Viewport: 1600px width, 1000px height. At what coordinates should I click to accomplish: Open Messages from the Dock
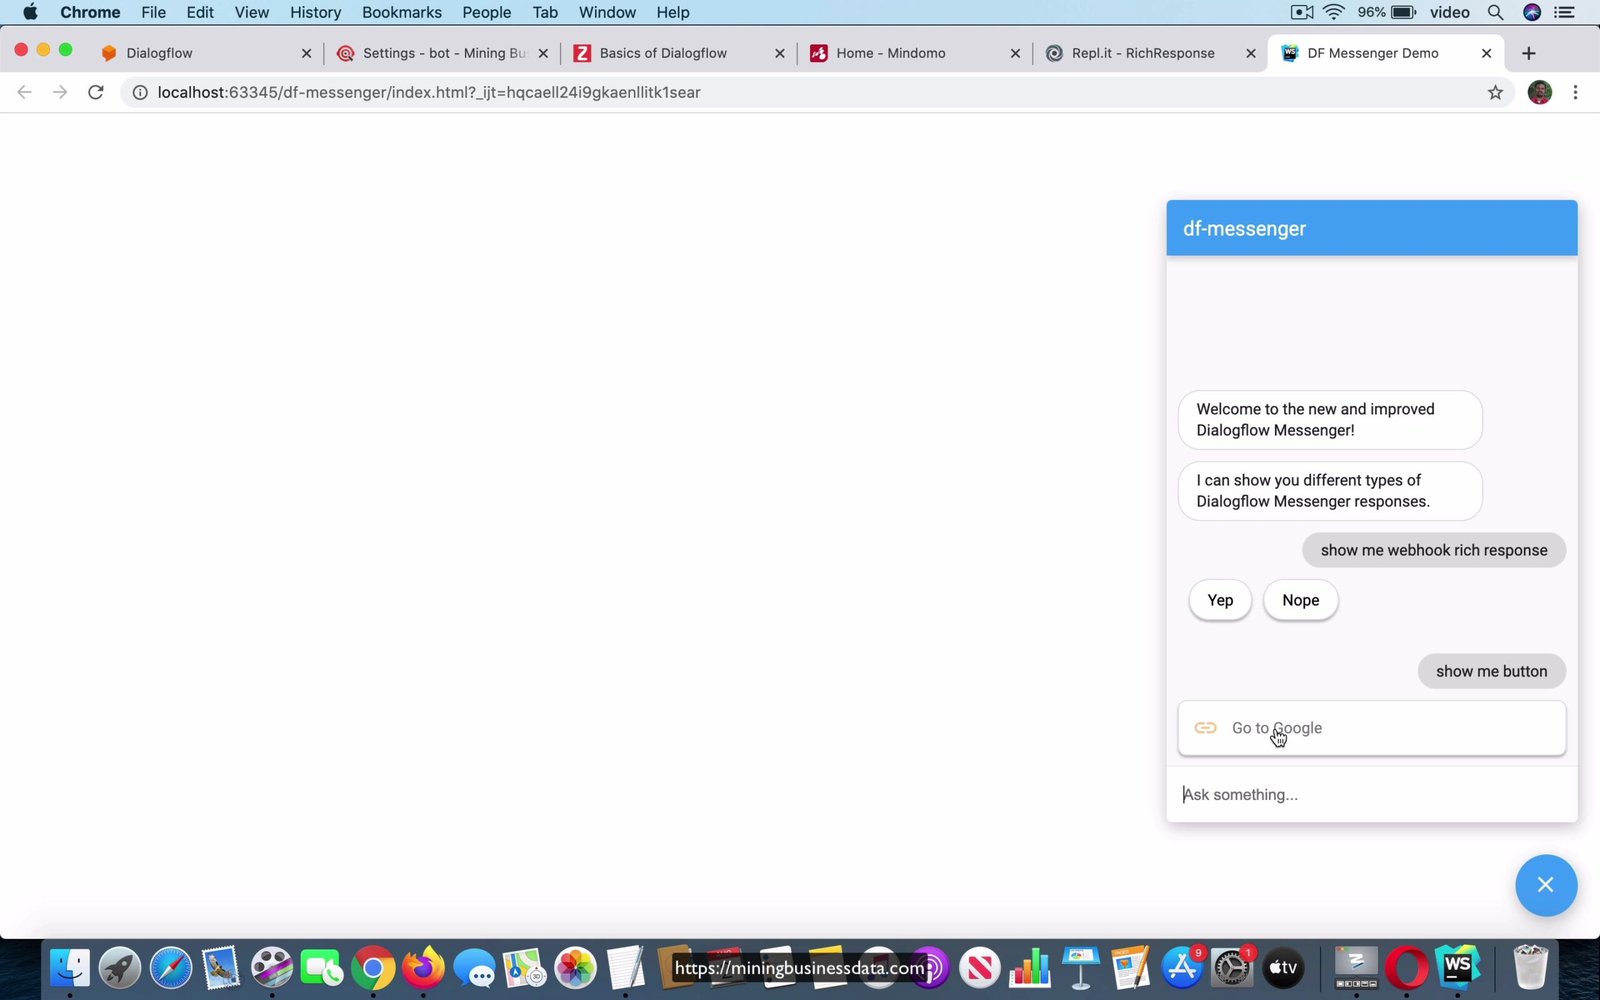[474, 968]
